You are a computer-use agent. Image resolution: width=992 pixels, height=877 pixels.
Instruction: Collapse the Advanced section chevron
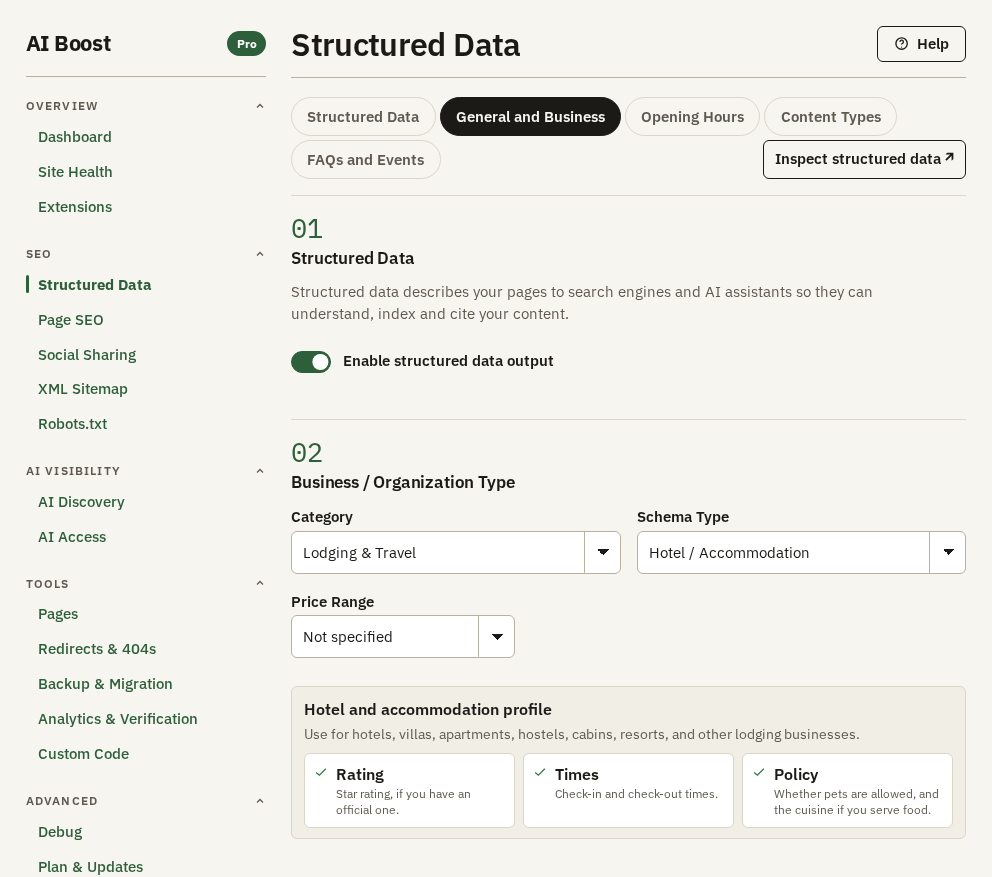259,800
